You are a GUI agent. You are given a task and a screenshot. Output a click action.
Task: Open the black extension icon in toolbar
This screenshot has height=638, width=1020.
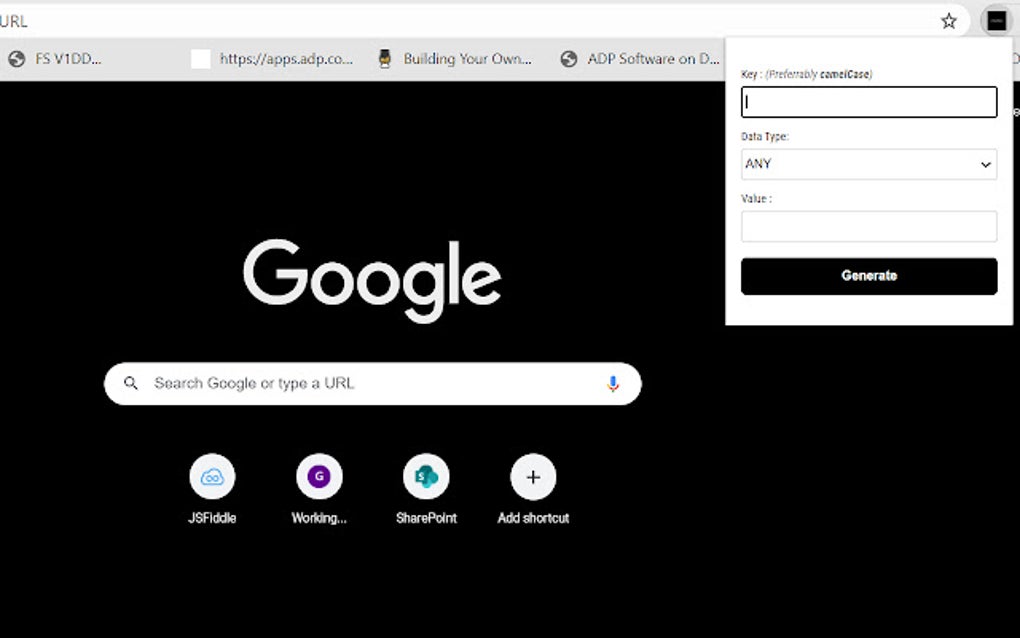(997, 21)
